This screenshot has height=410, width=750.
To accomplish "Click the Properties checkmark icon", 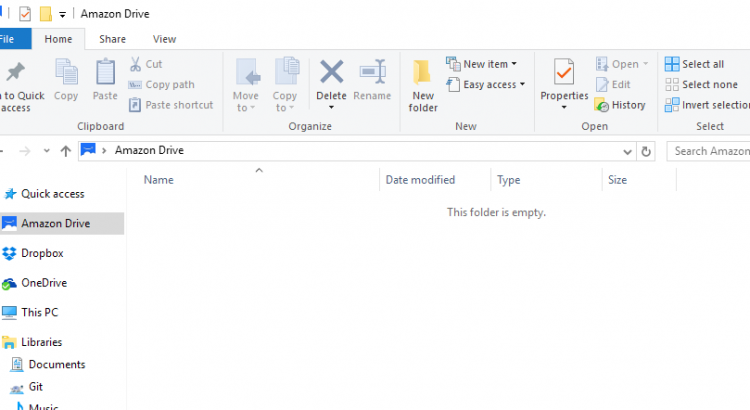I will (x=564, y=72).
